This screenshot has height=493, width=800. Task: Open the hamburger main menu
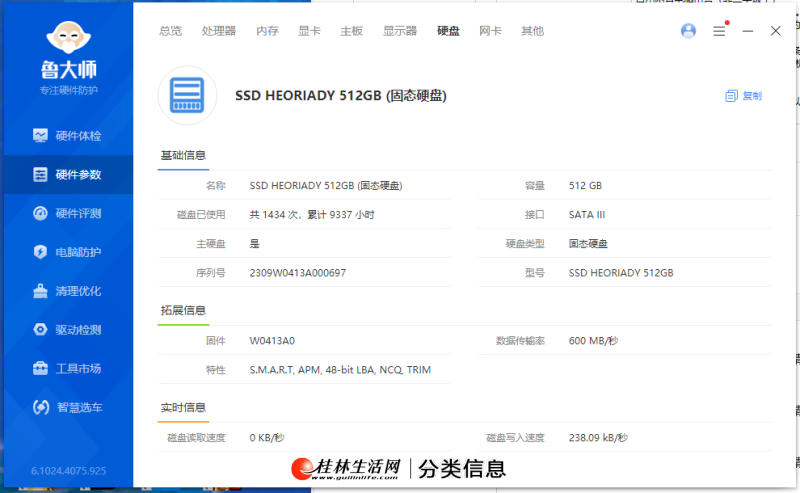click(x=719, y=31)
